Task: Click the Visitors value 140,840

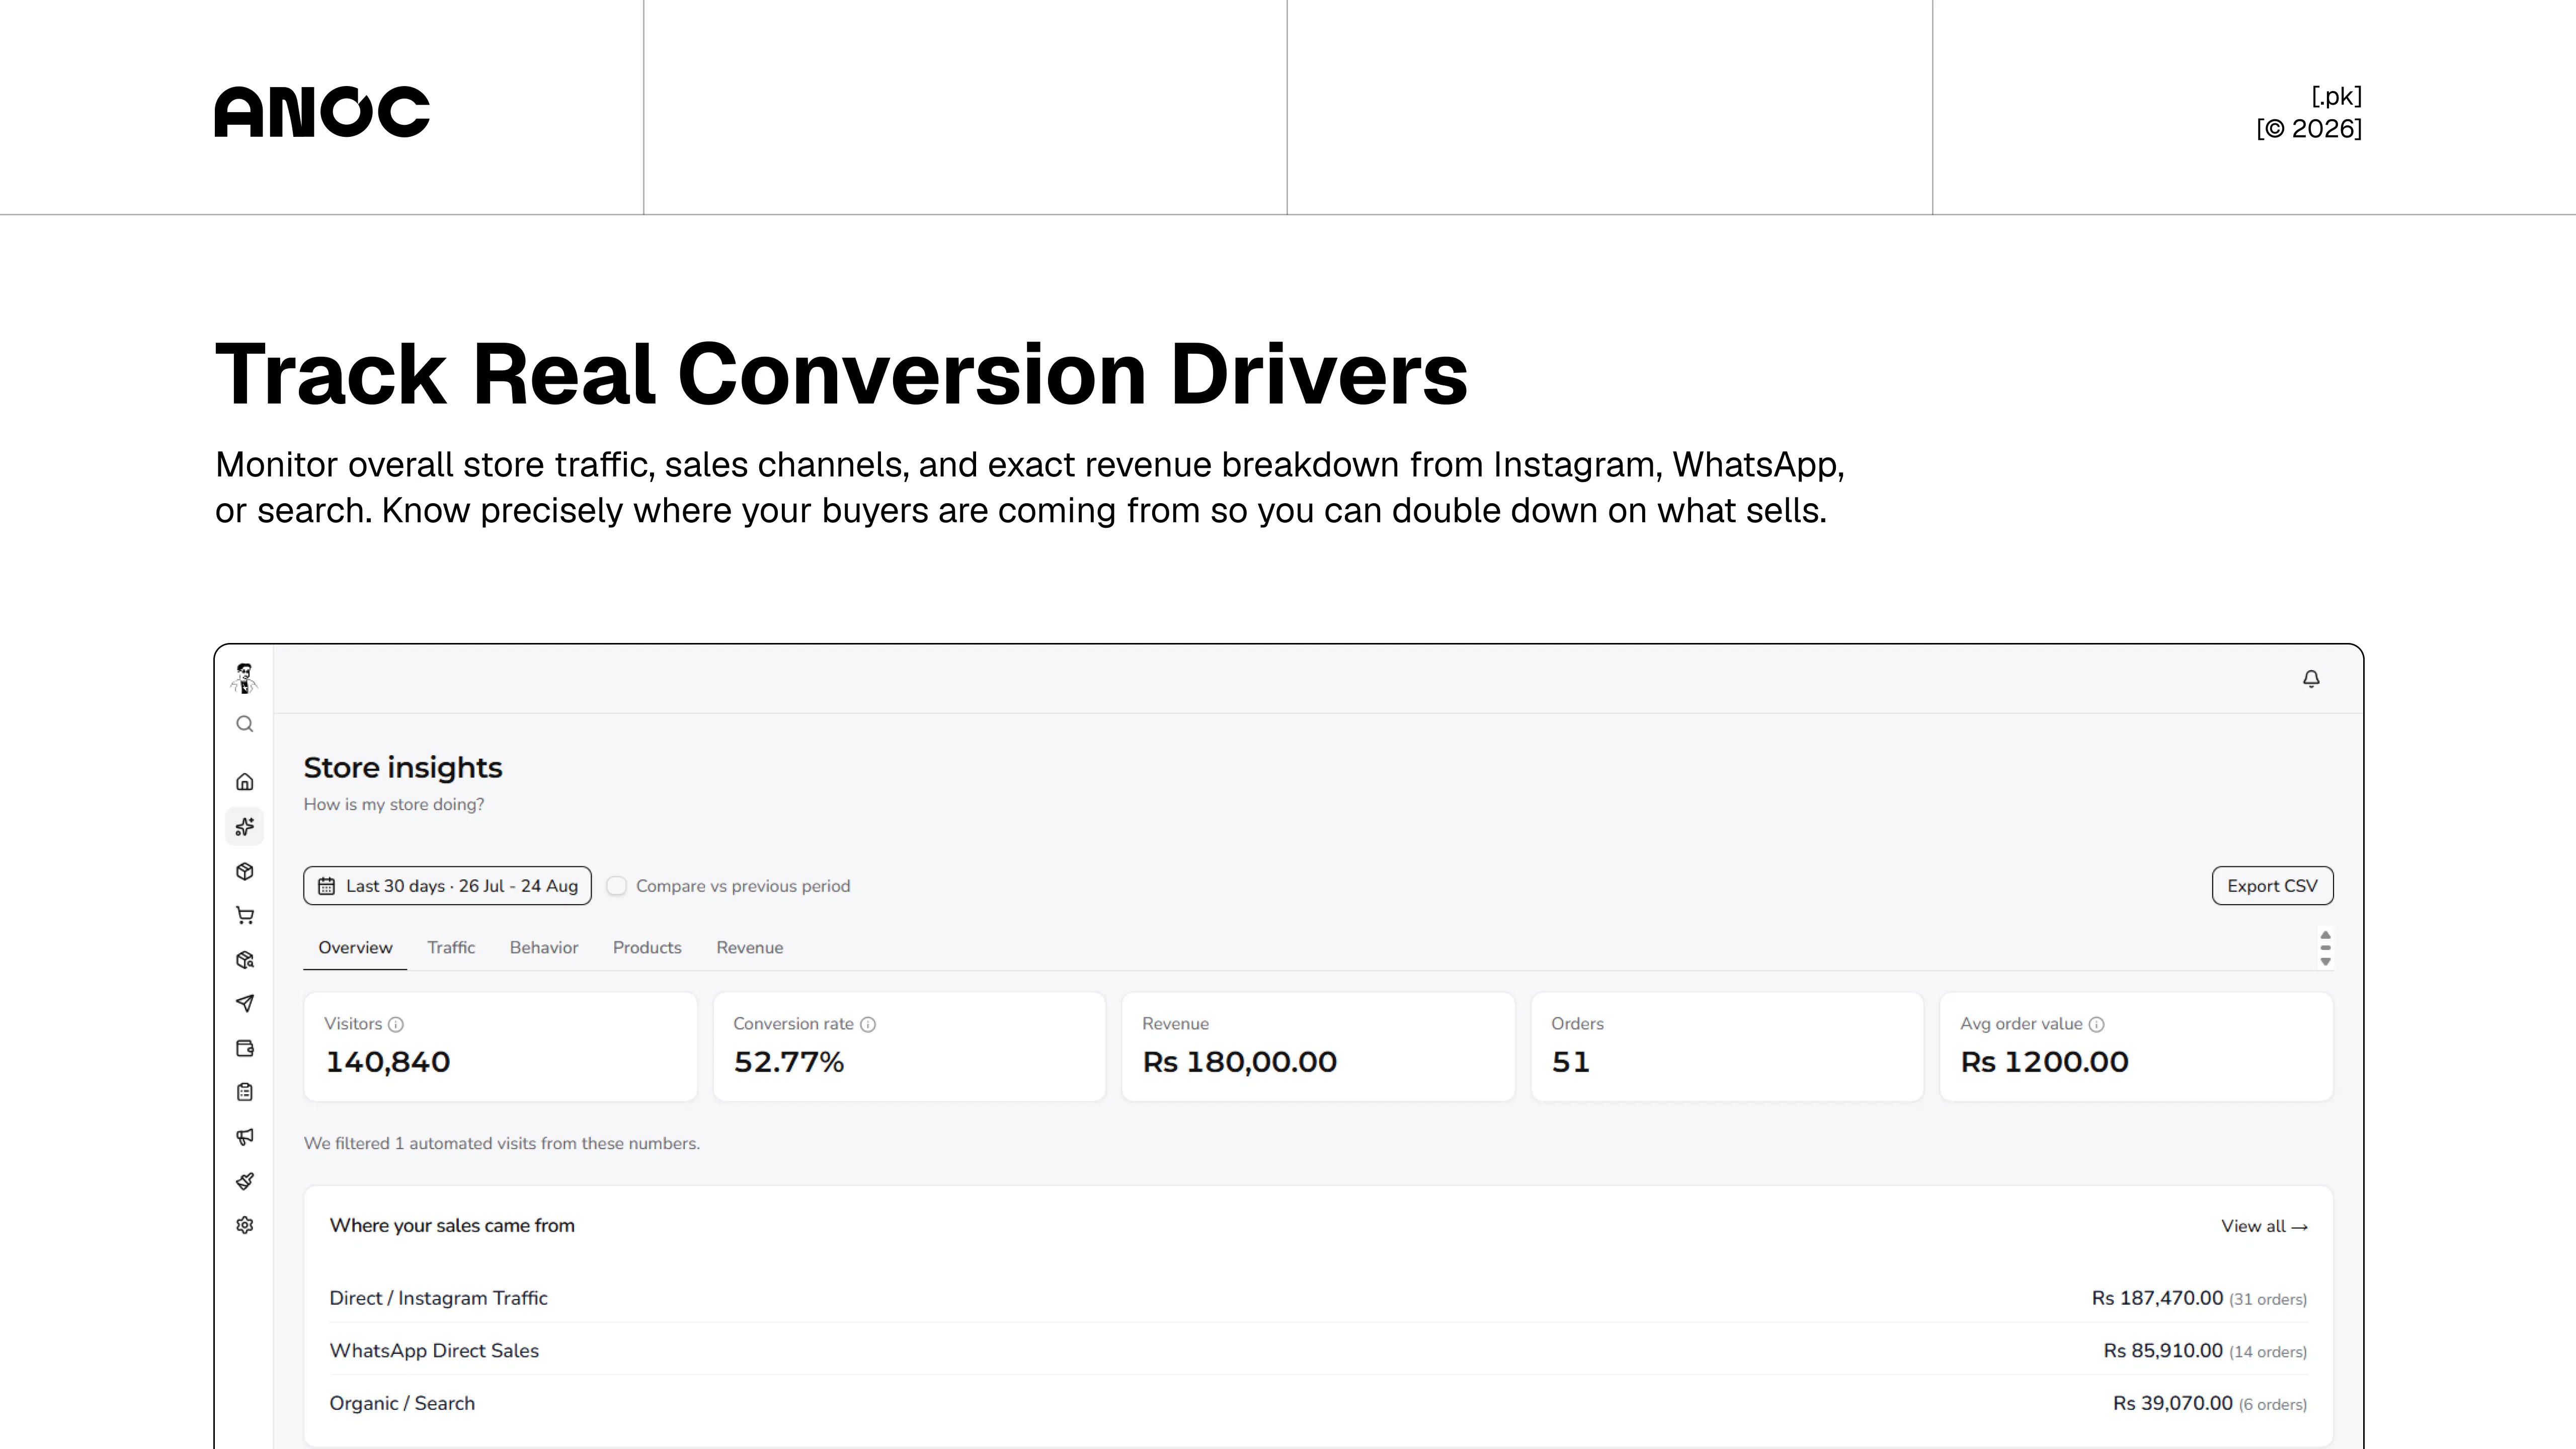Action: 388,1062
